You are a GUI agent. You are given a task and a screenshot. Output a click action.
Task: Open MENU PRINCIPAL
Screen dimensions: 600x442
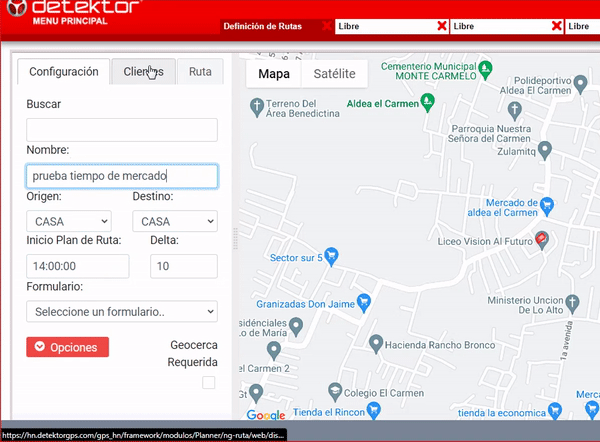pos(70,21)
